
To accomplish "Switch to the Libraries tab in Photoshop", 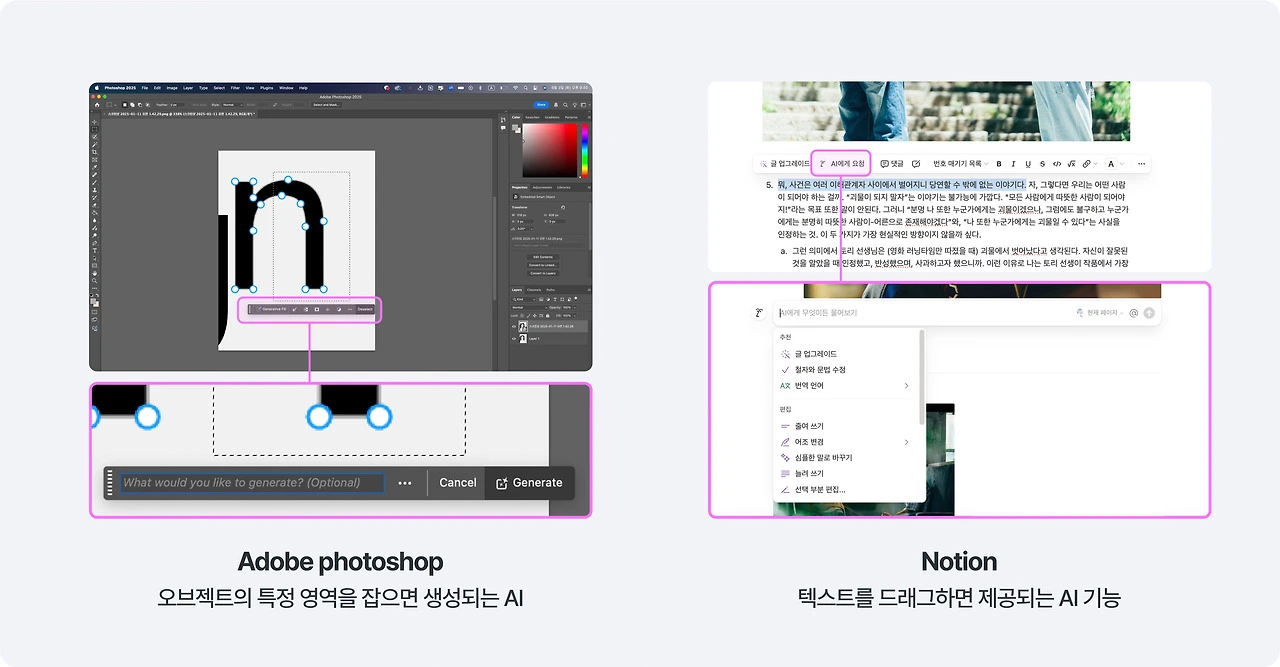I will coord(564,187).
